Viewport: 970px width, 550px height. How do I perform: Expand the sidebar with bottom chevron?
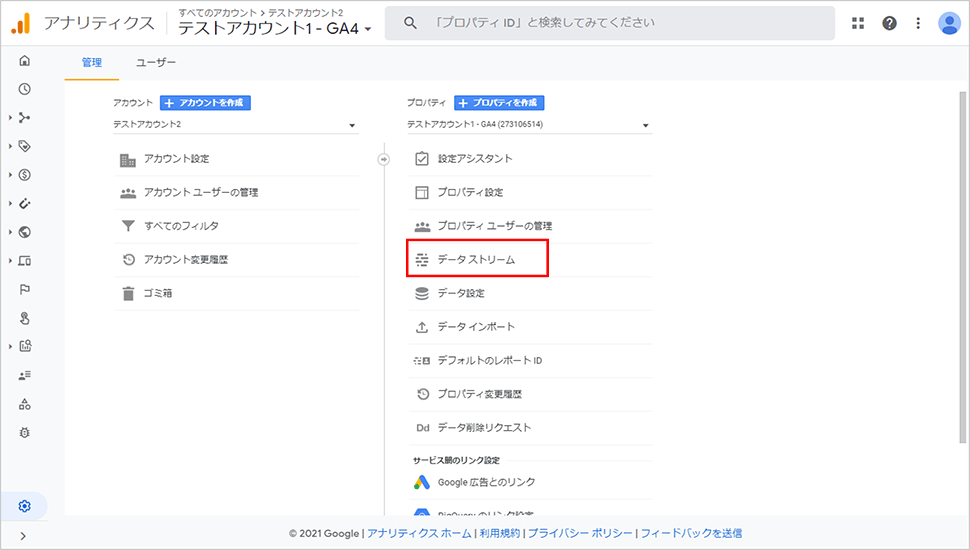pos(24,536)
